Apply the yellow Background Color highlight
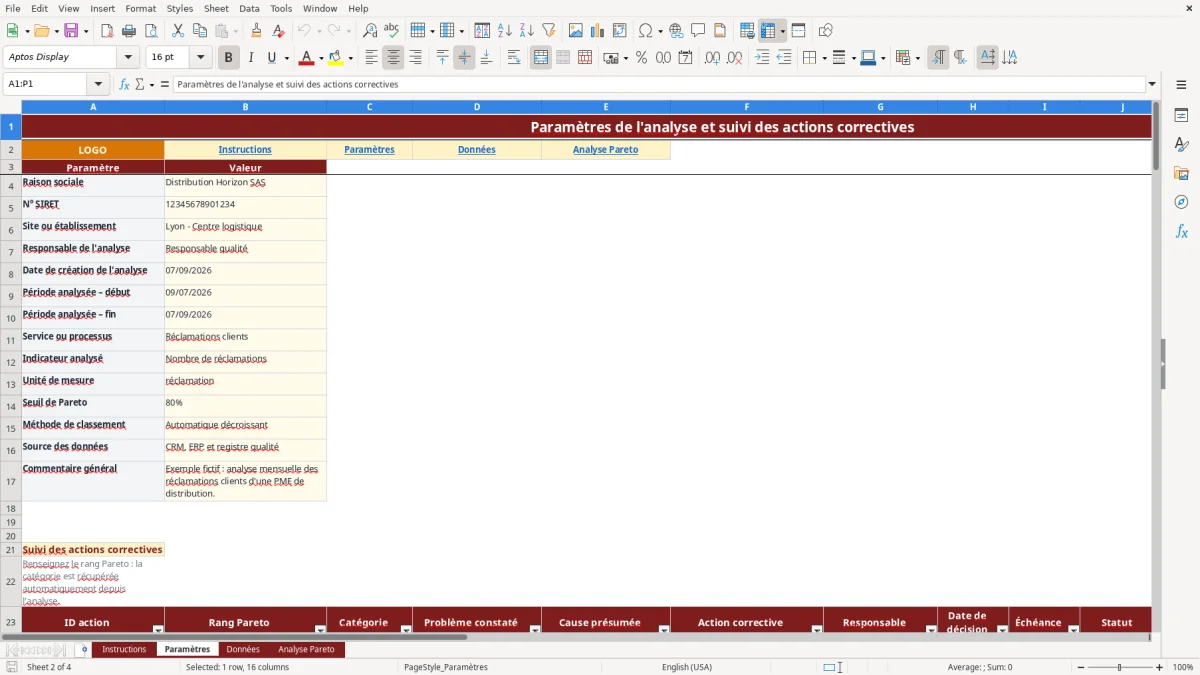 coord(336,58)
